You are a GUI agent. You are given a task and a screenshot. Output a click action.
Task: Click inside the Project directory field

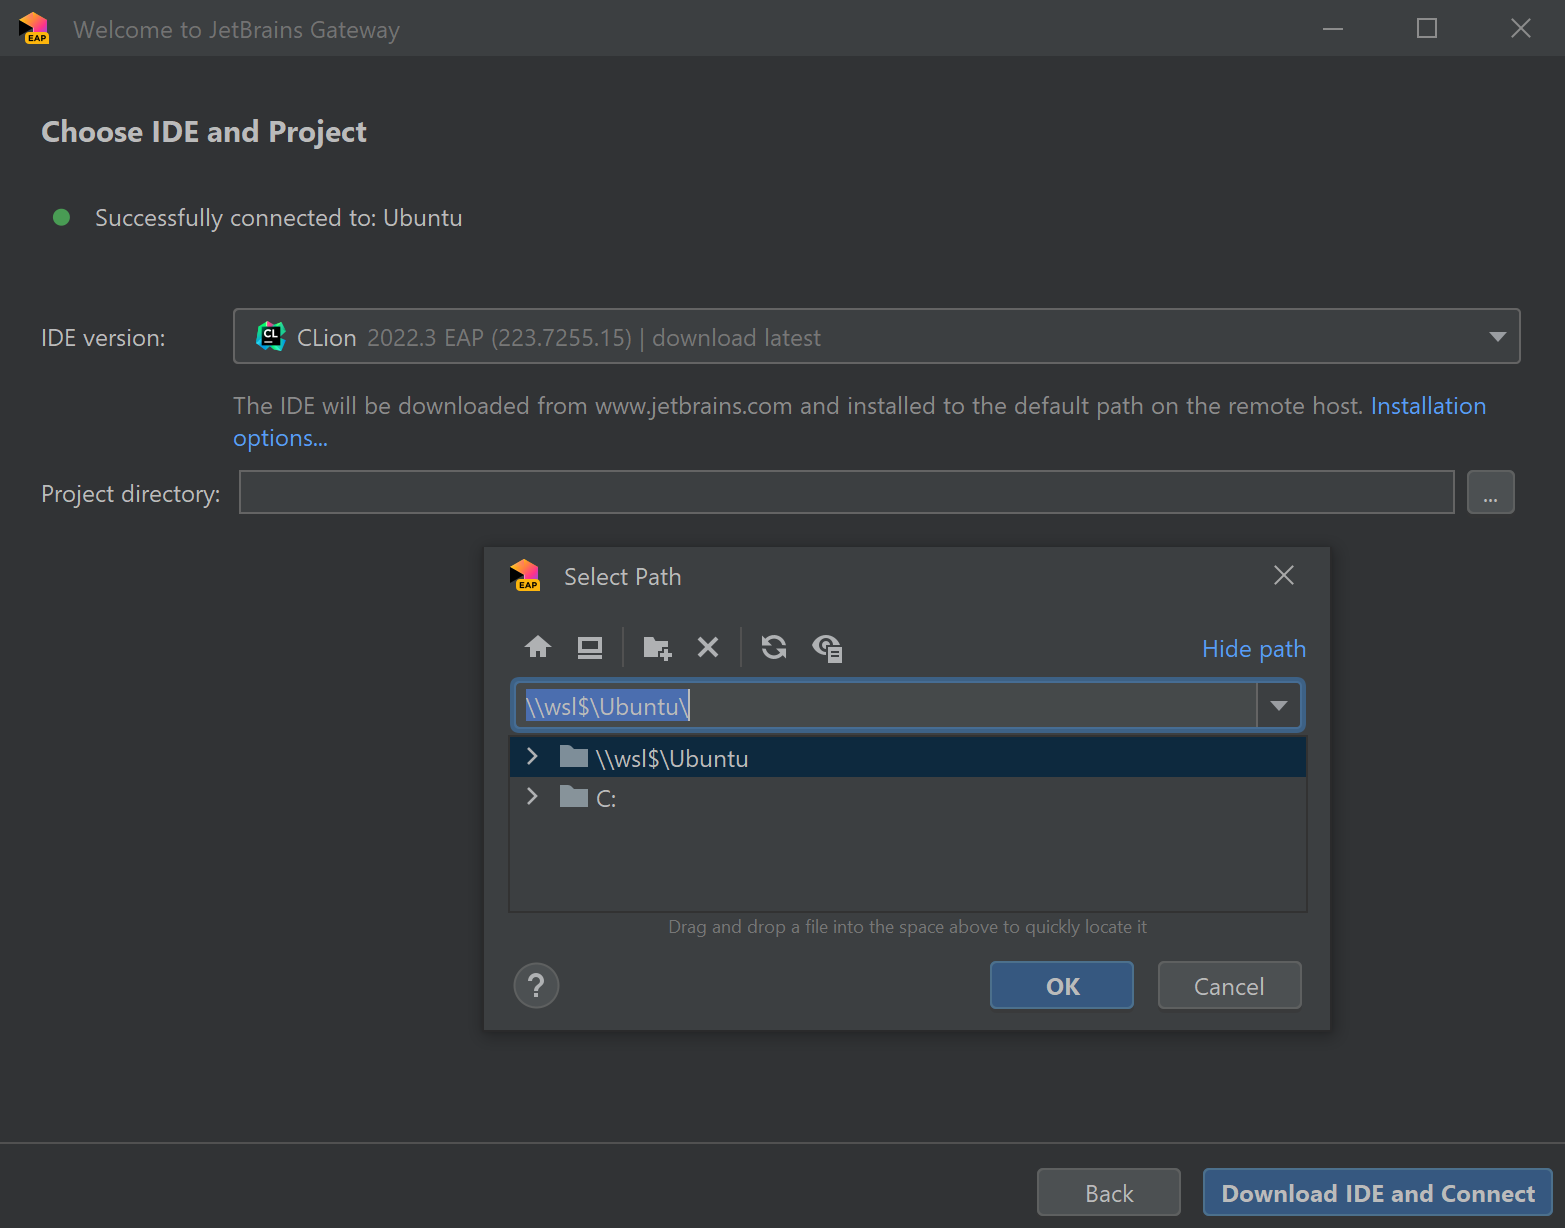coord(846,492)
